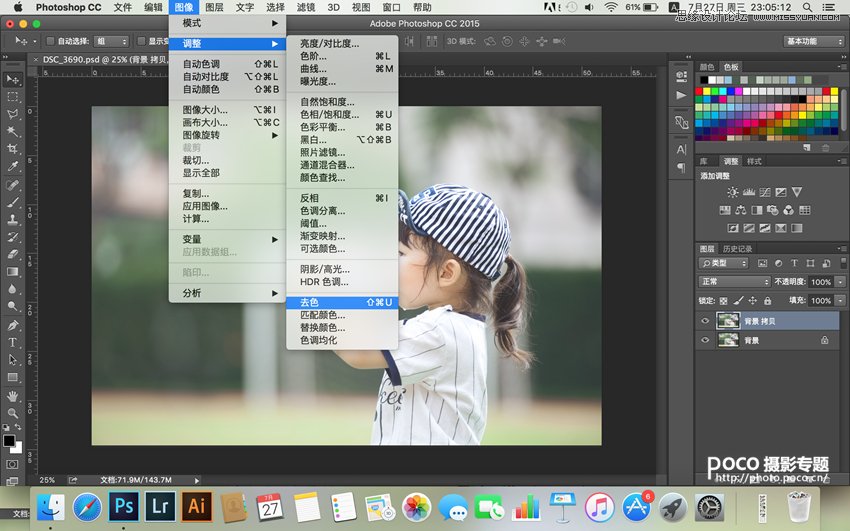Hide the 背景 拷贝 layer visibility

coord(705,321)
